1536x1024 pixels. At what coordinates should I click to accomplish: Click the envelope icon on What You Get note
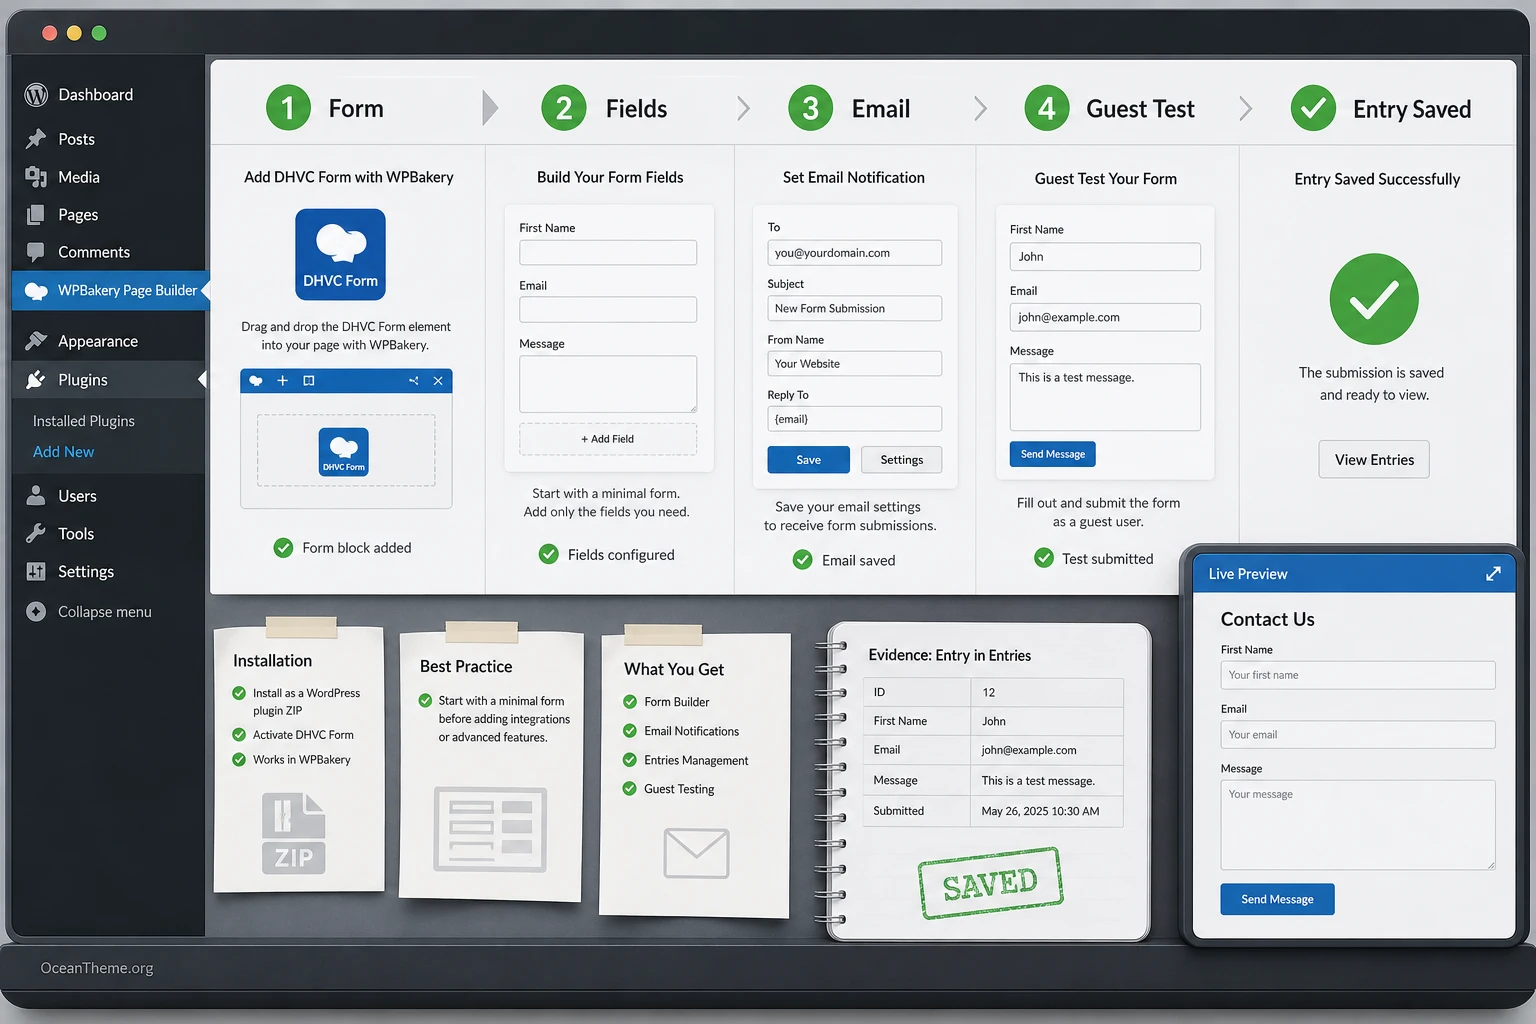[696, 853]
